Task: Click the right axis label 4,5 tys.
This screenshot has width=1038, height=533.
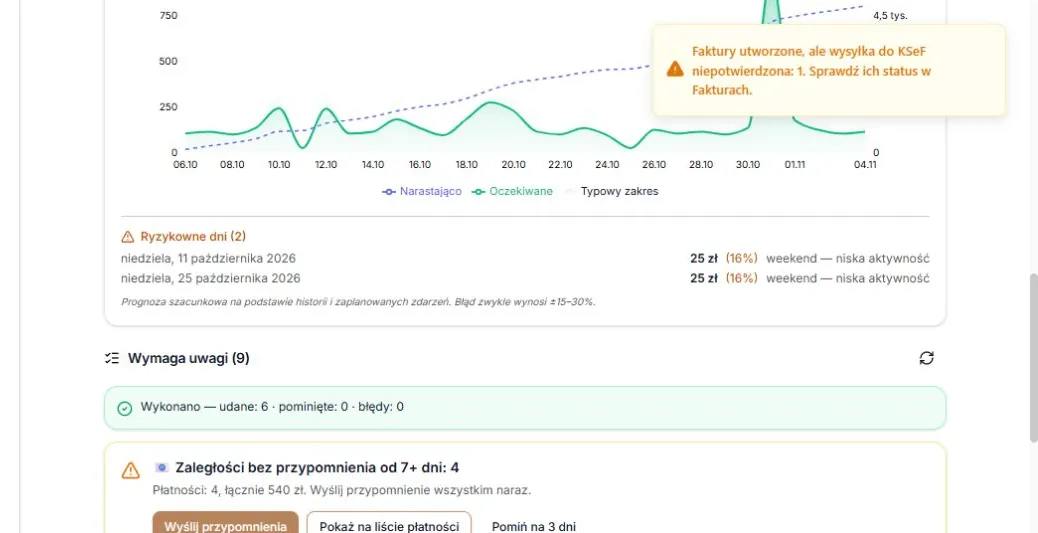Action: tap(890, 15)
